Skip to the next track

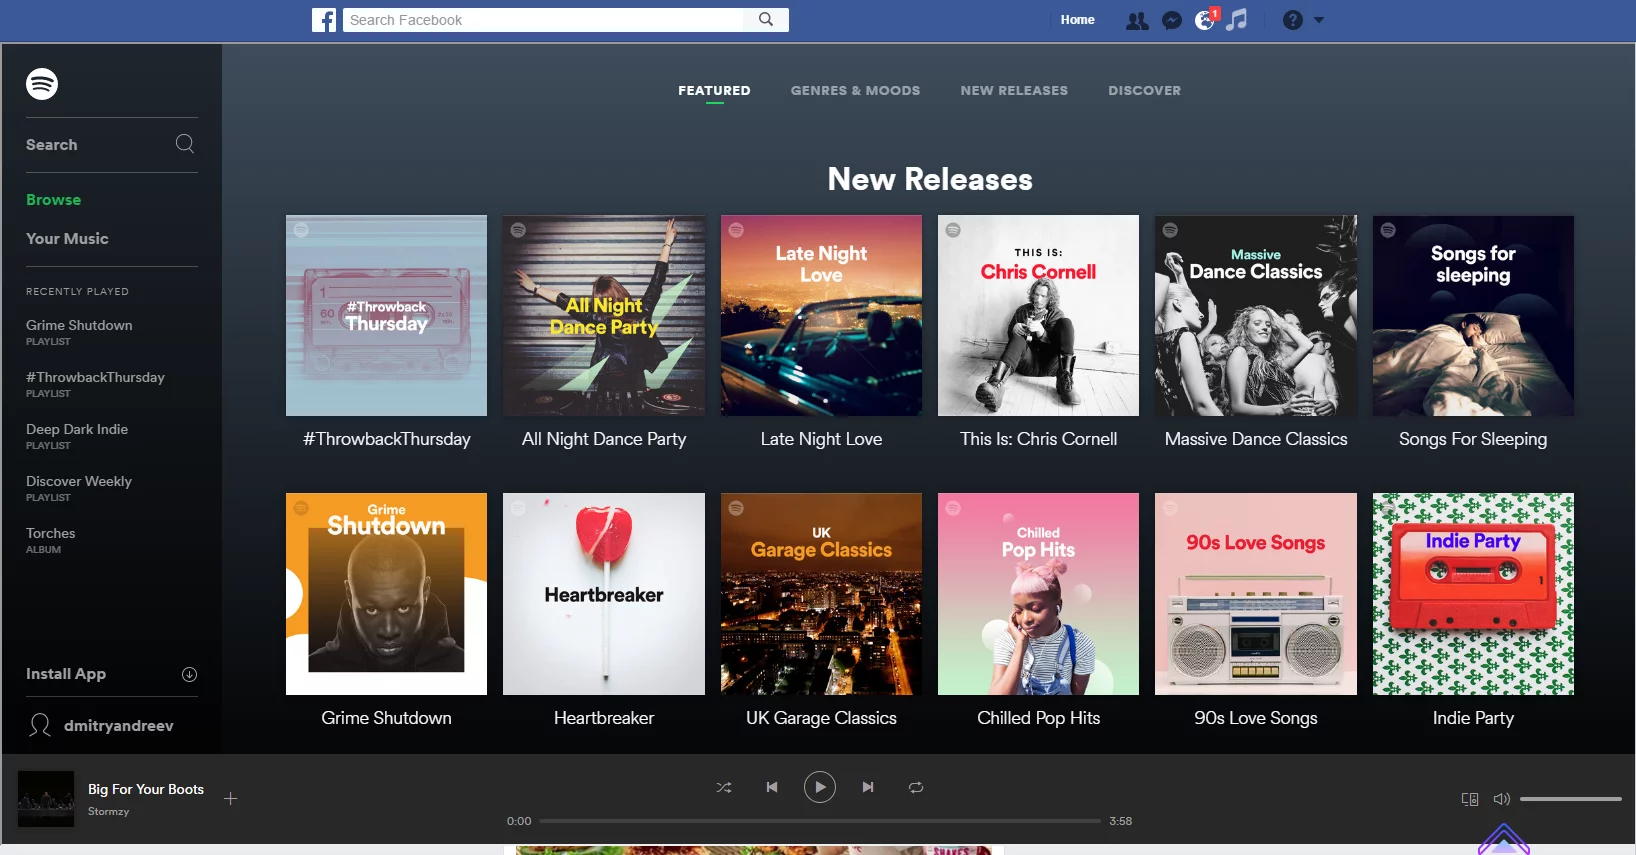coord(867,787)
